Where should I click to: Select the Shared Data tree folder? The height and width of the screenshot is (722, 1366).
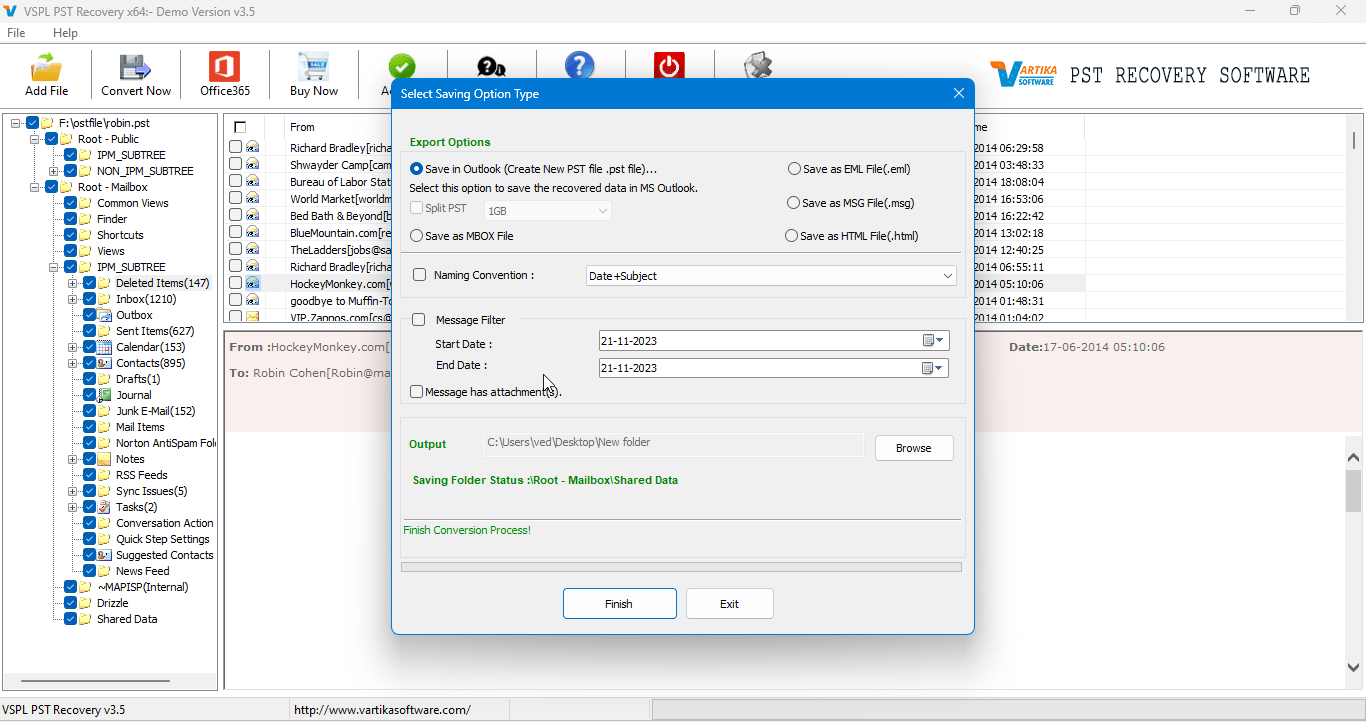(x=127, y=619)
